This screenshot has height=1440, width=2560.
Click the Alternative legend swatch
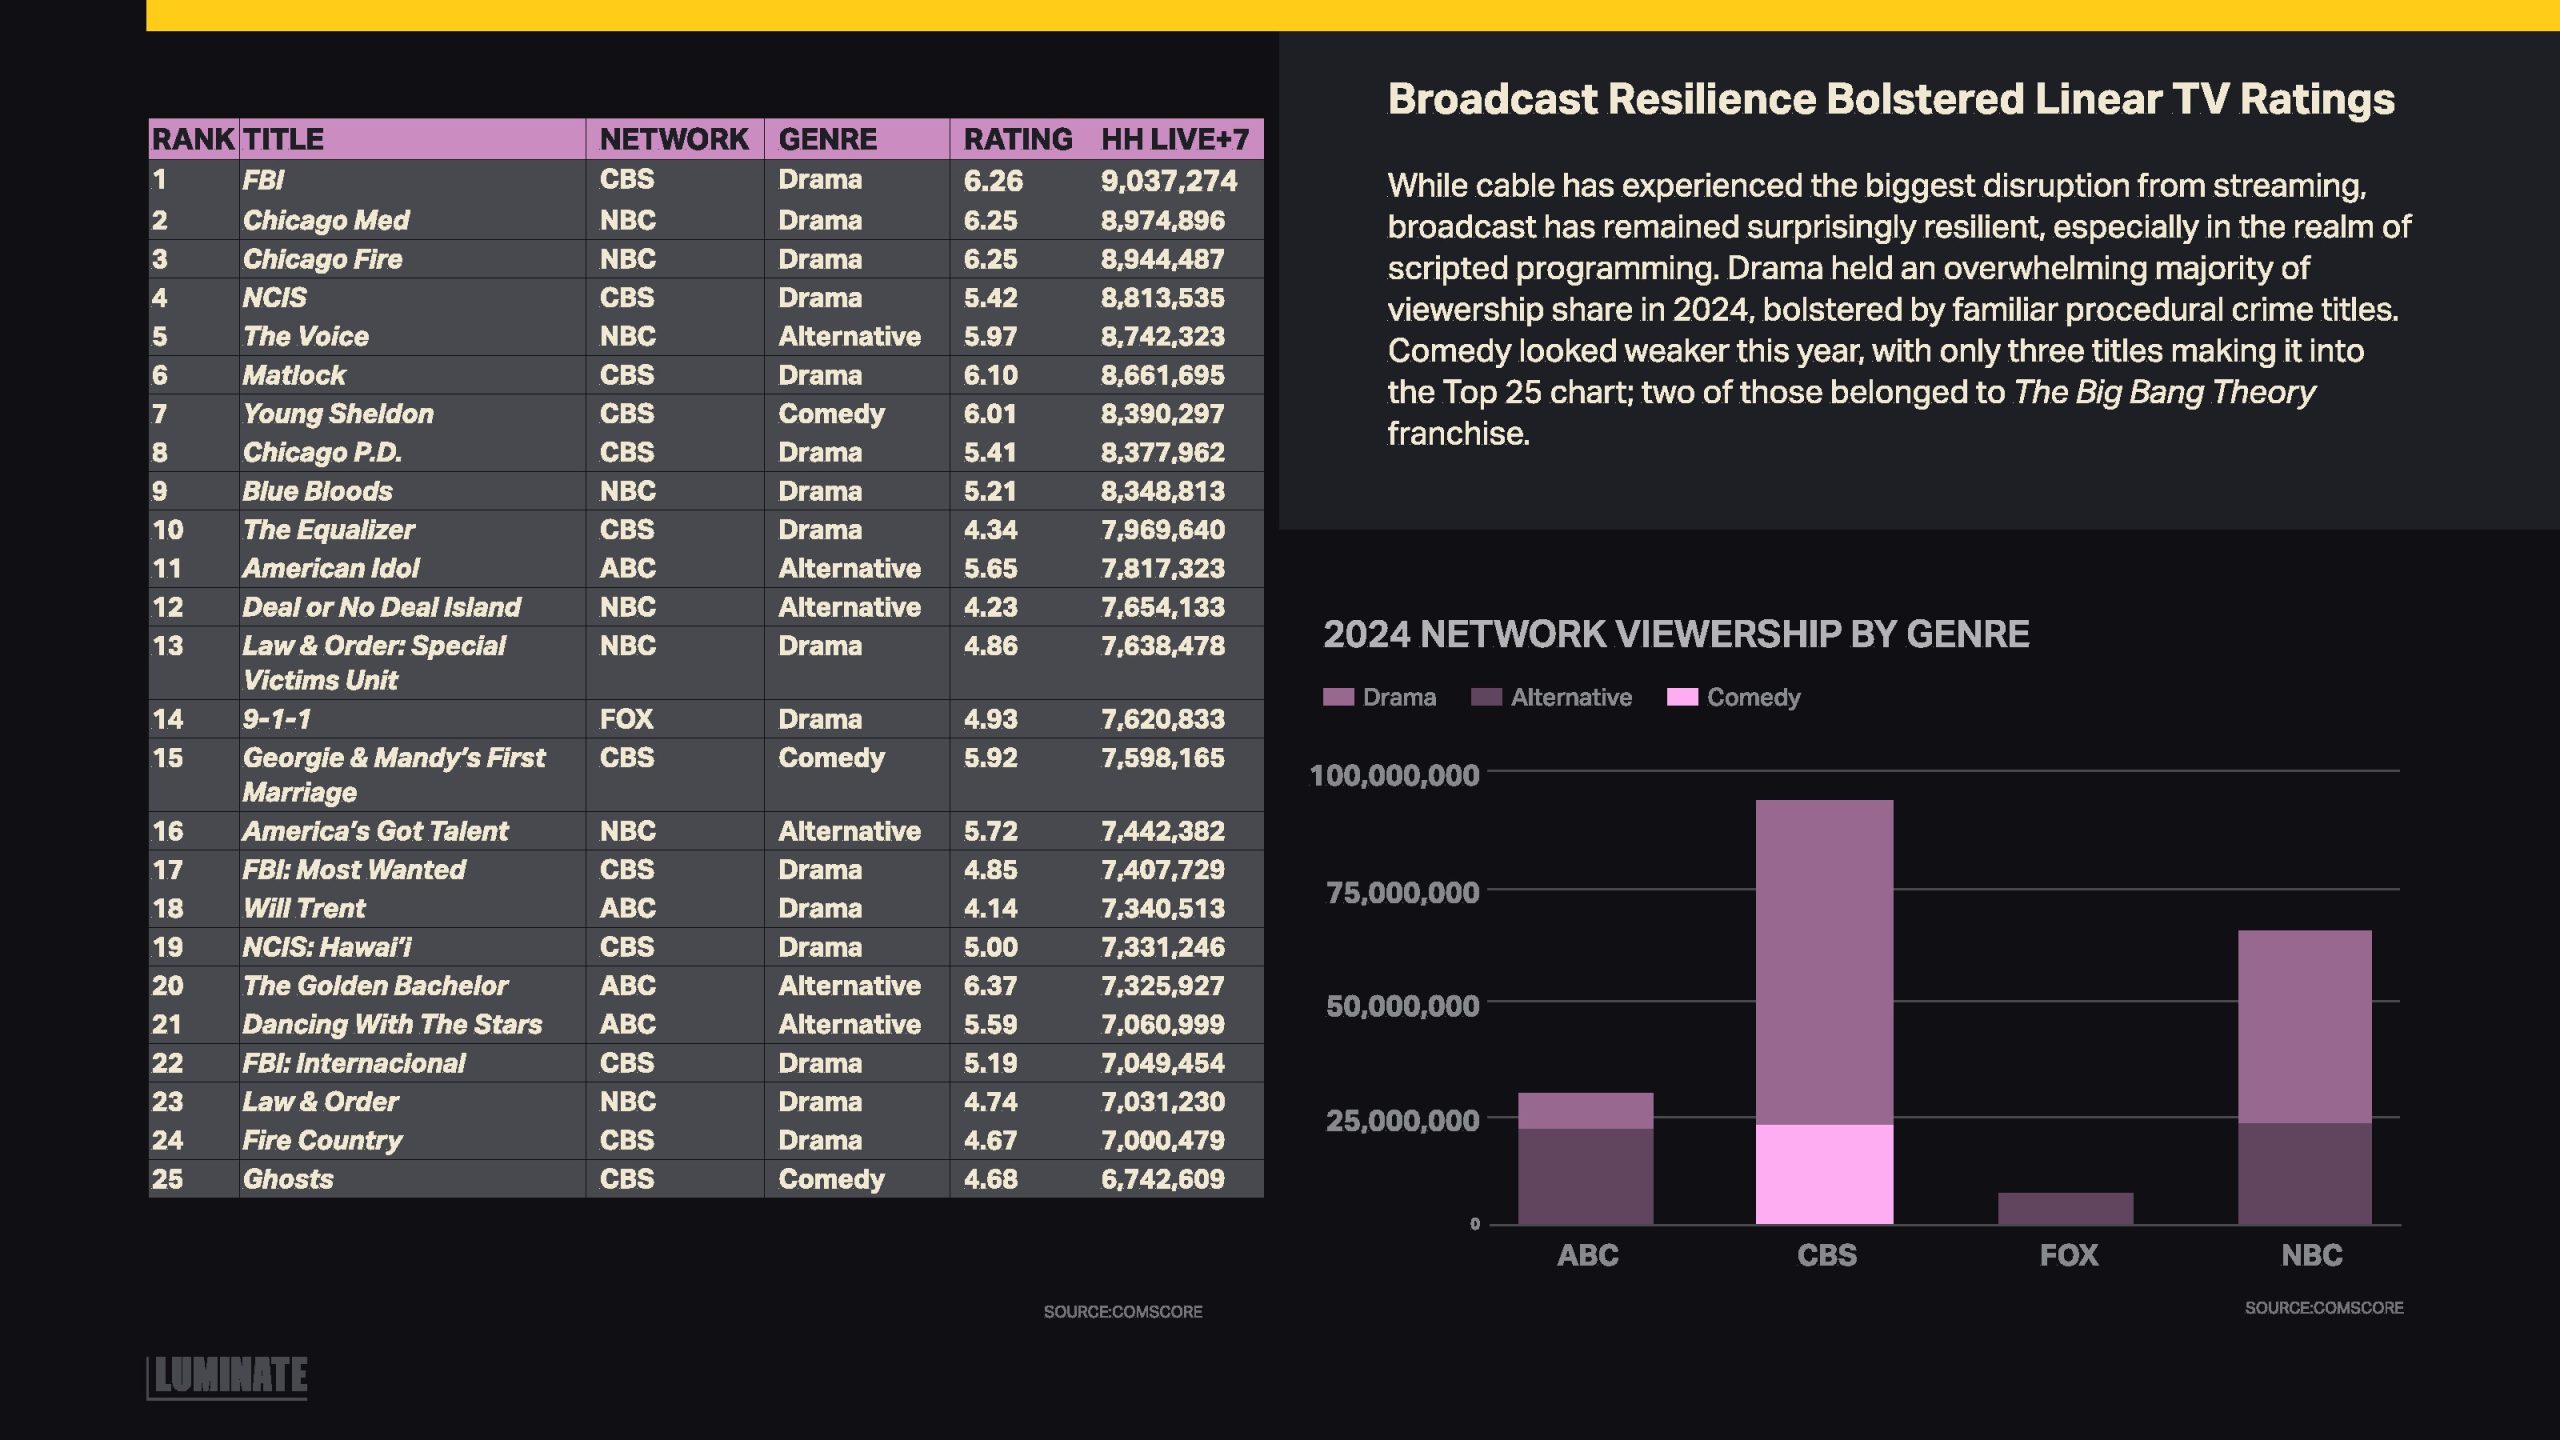(x=1486, y=697)
